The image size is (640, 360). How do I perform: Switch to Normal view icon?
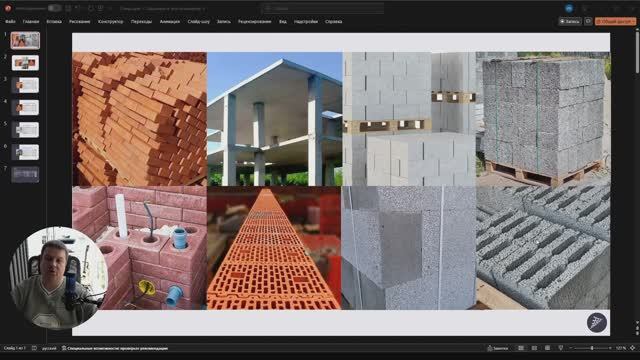[x=521, y=348]
